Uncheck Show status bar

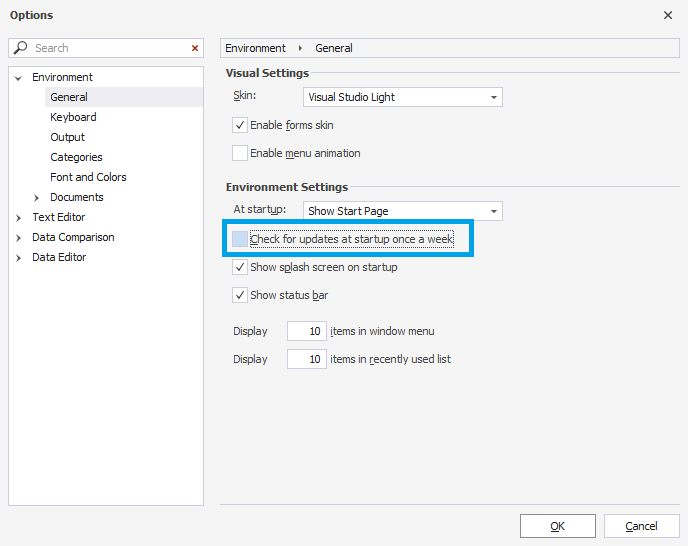pos(240,295)
